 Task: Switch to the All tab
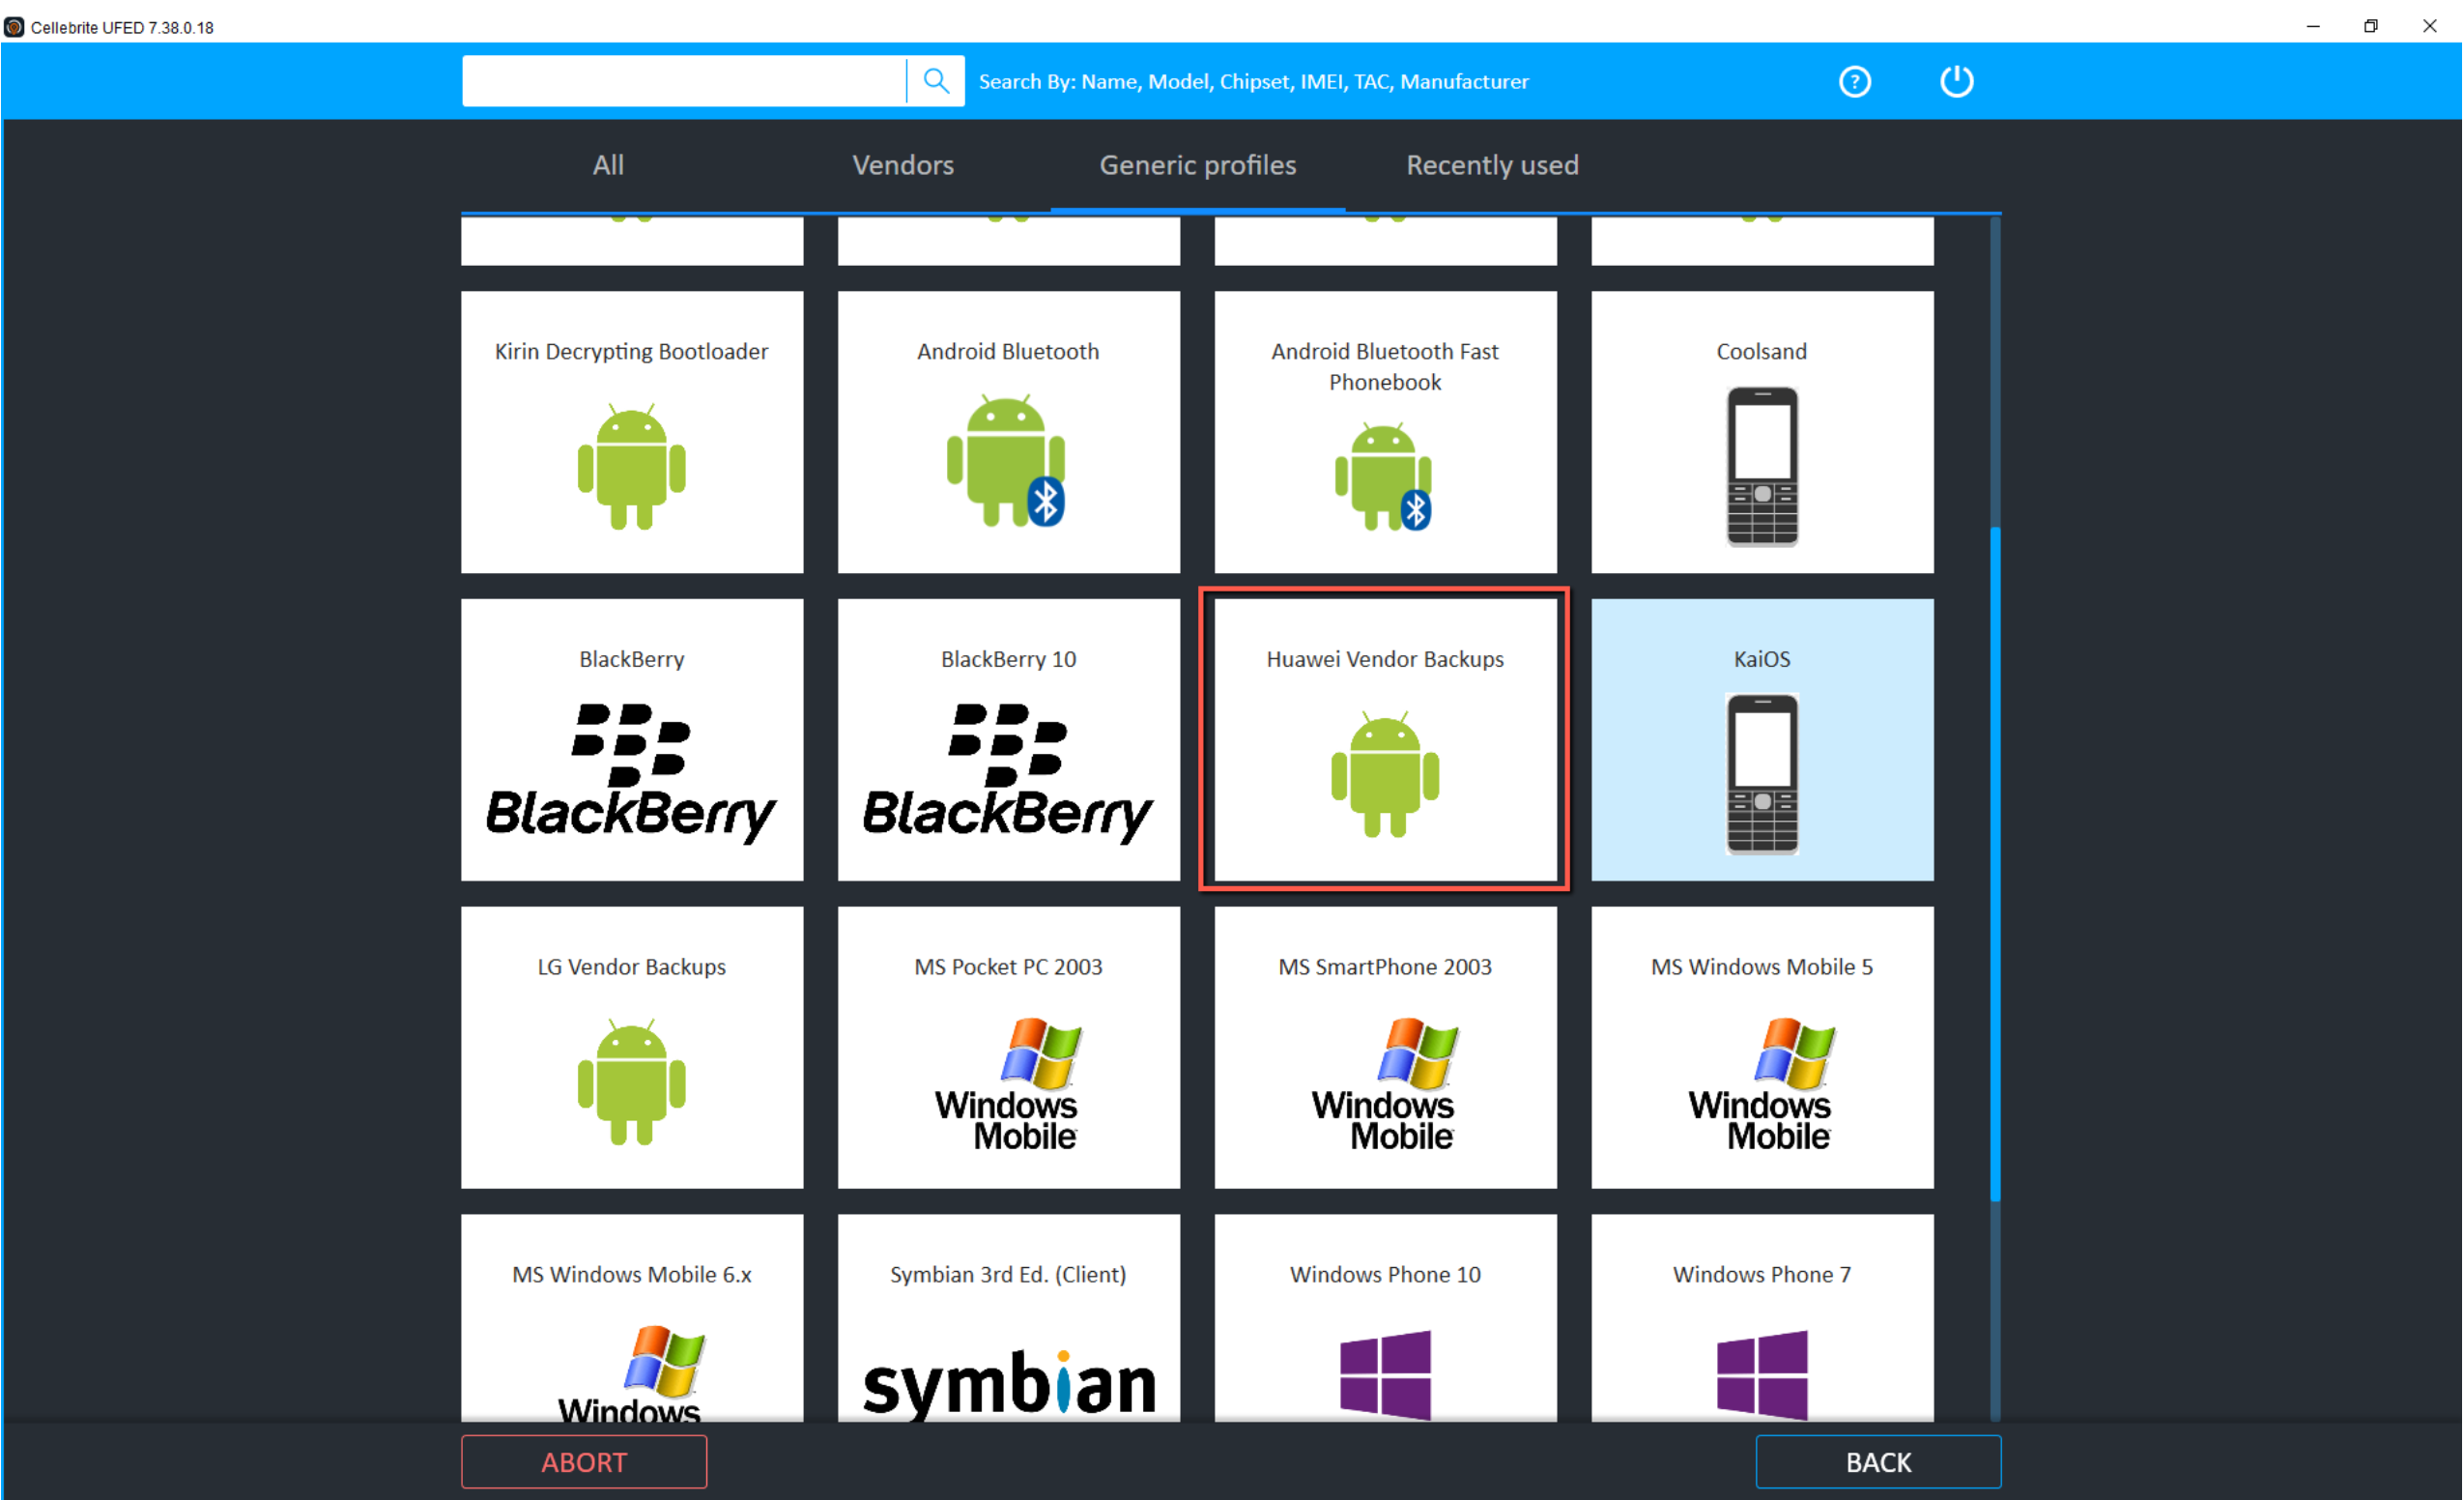(x=608, y=165)
